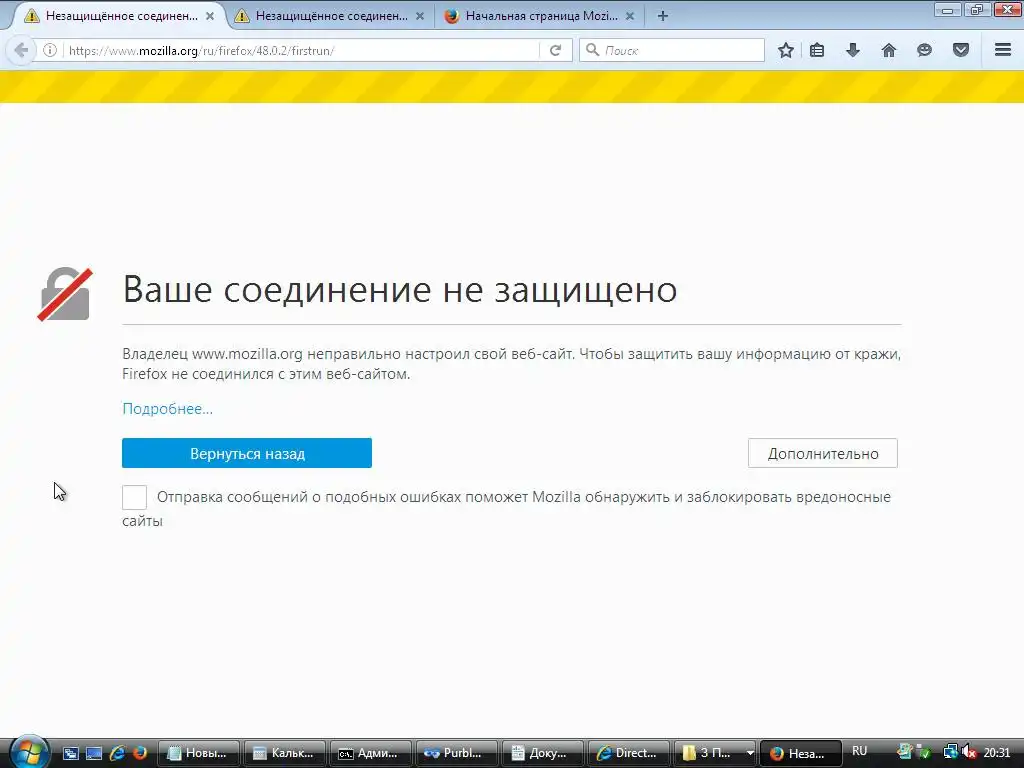
Task: Open the 'Подробнее…' link
Action: (167, 409)
